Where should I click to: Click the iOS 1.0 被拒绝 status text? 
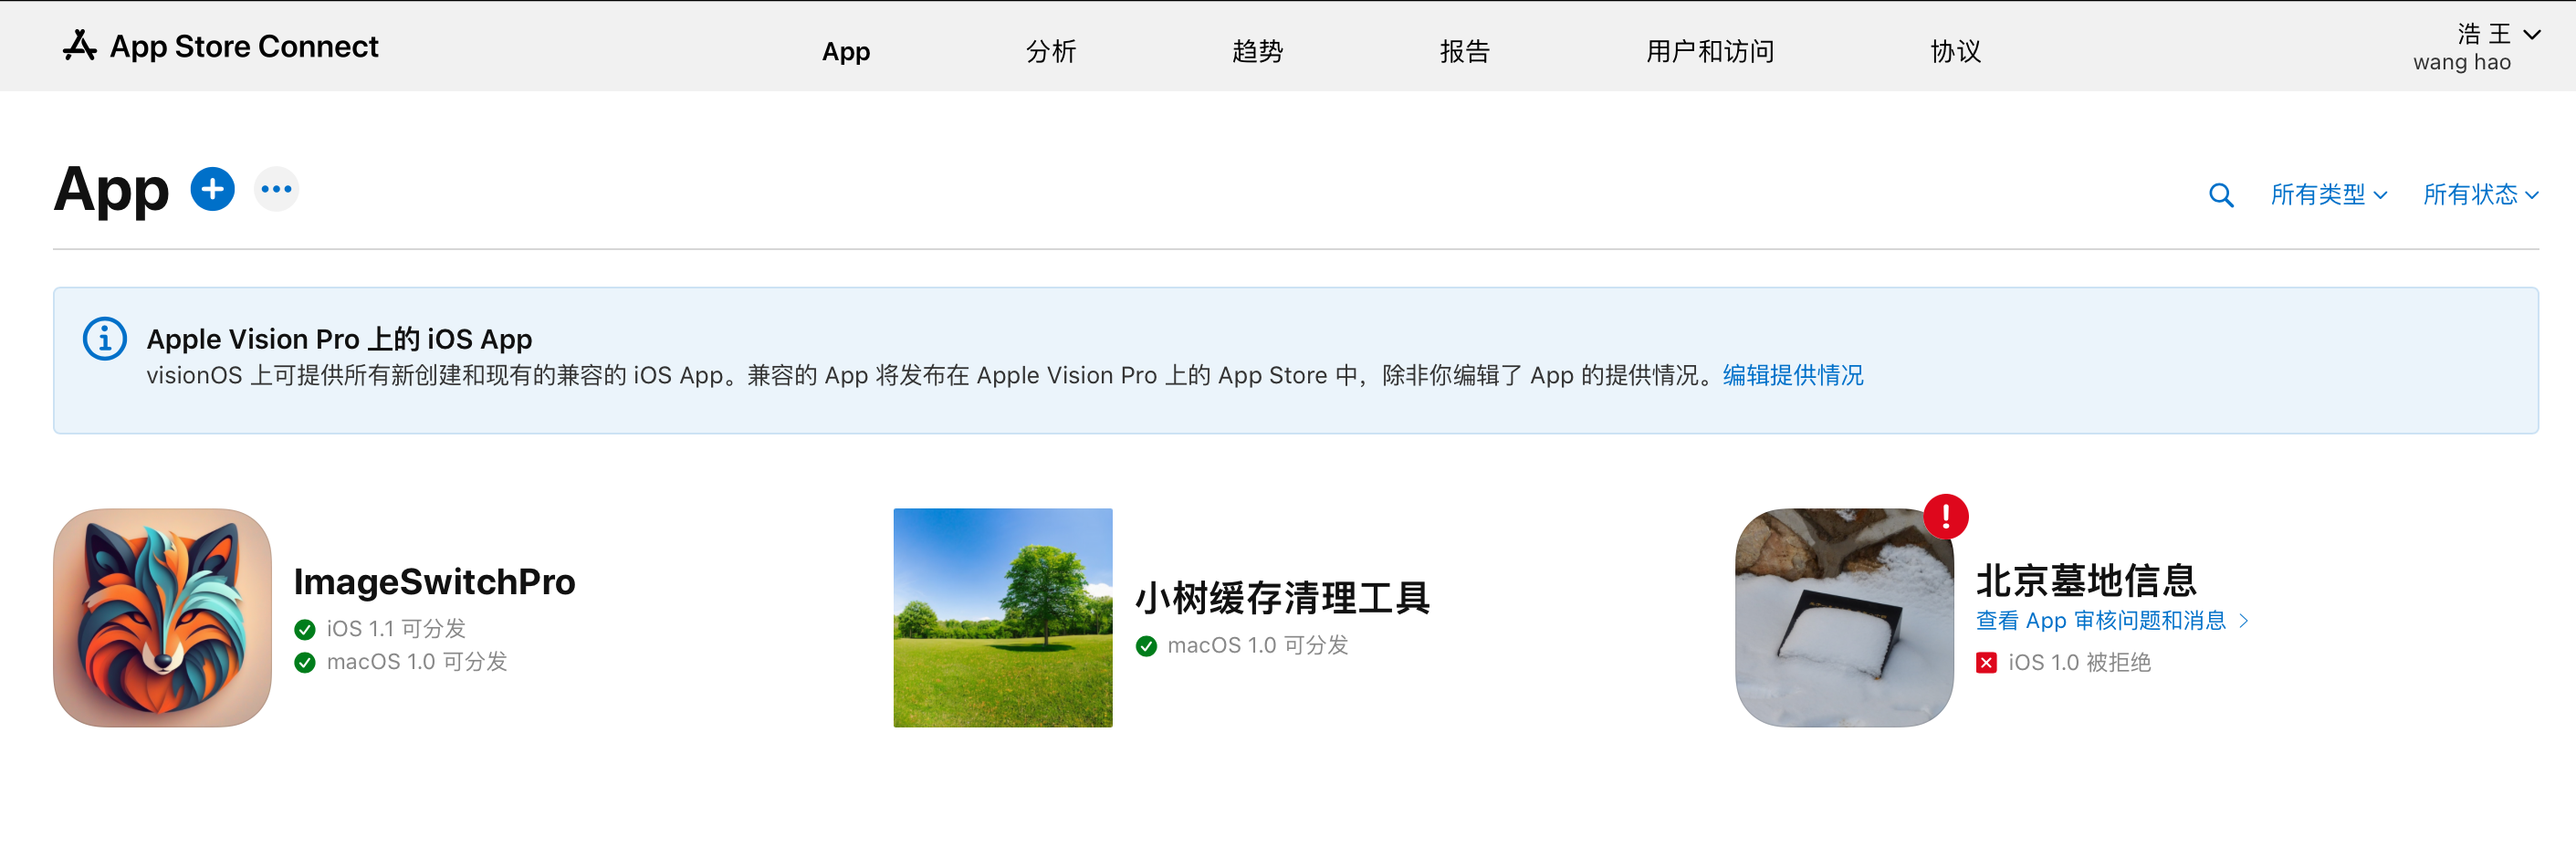[x=2079, y=663]
